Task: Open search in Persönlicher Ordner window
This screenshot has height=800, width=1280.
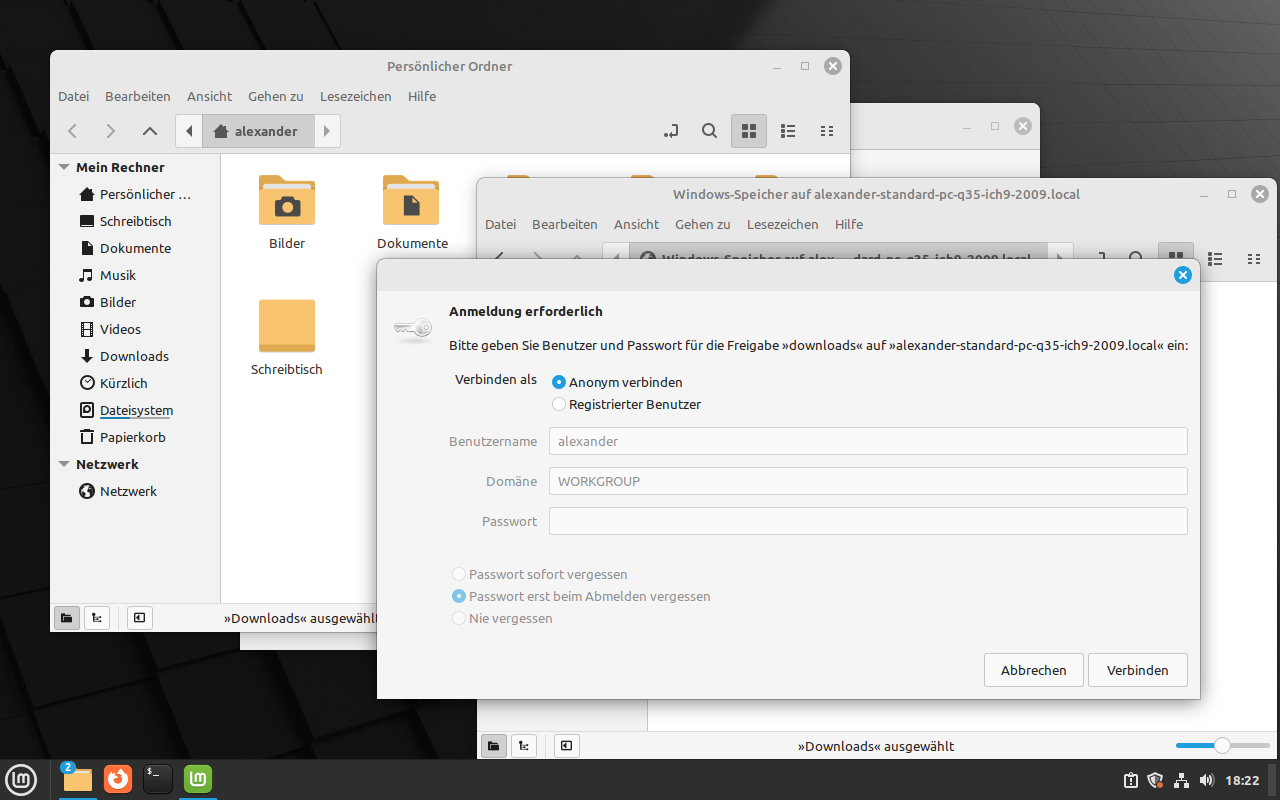Action: tap(709, 131)
